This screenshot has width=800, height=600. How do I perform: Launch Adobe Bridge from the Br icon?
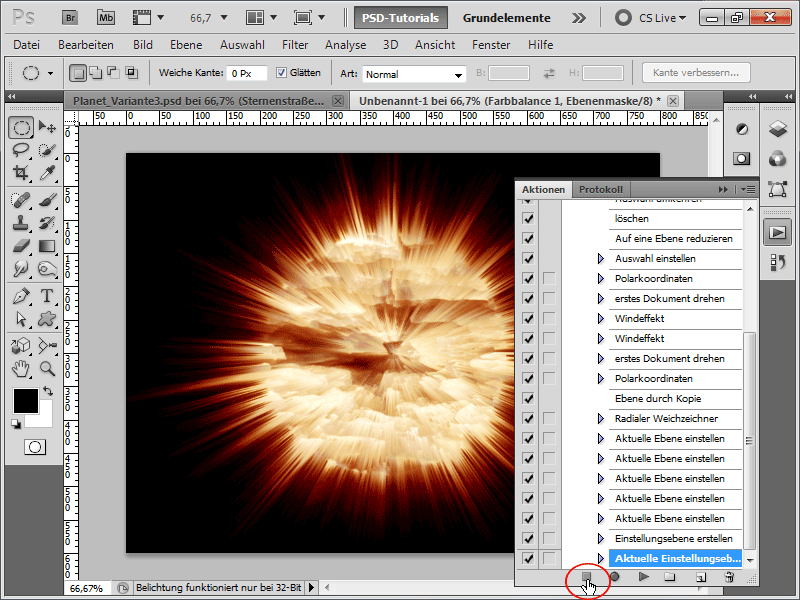pyautogui.click(x=70, y=18)
